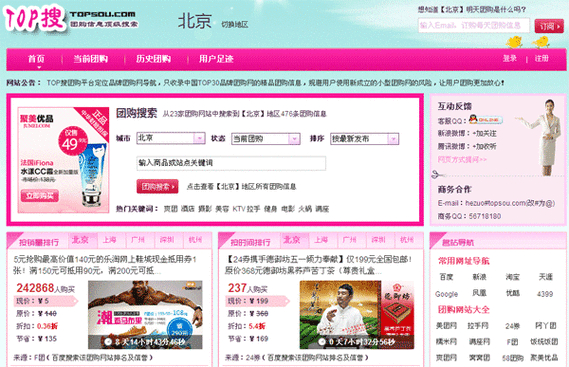Click hot keyword 美容
The image size is (569, 367).
click(x=222, y=209)
